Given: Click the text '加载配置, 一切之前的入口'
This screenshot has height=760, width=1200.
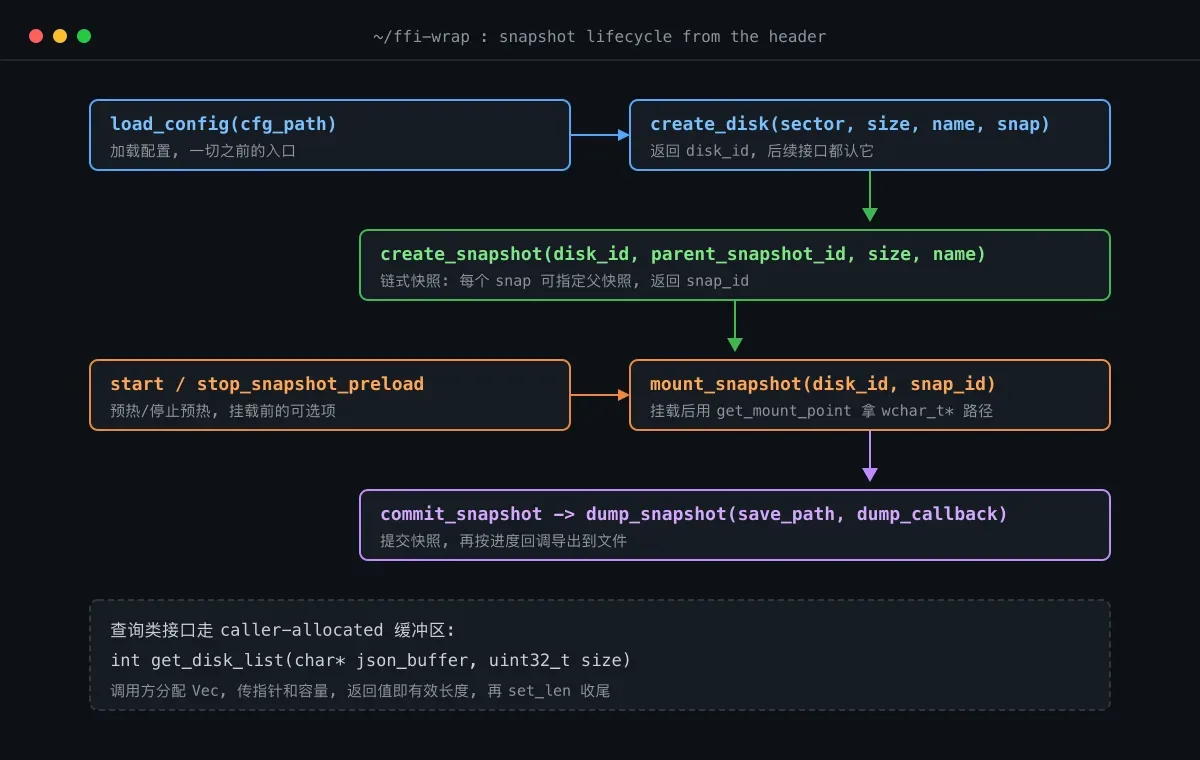Looking at the screenshot, I should click(203, 151).
